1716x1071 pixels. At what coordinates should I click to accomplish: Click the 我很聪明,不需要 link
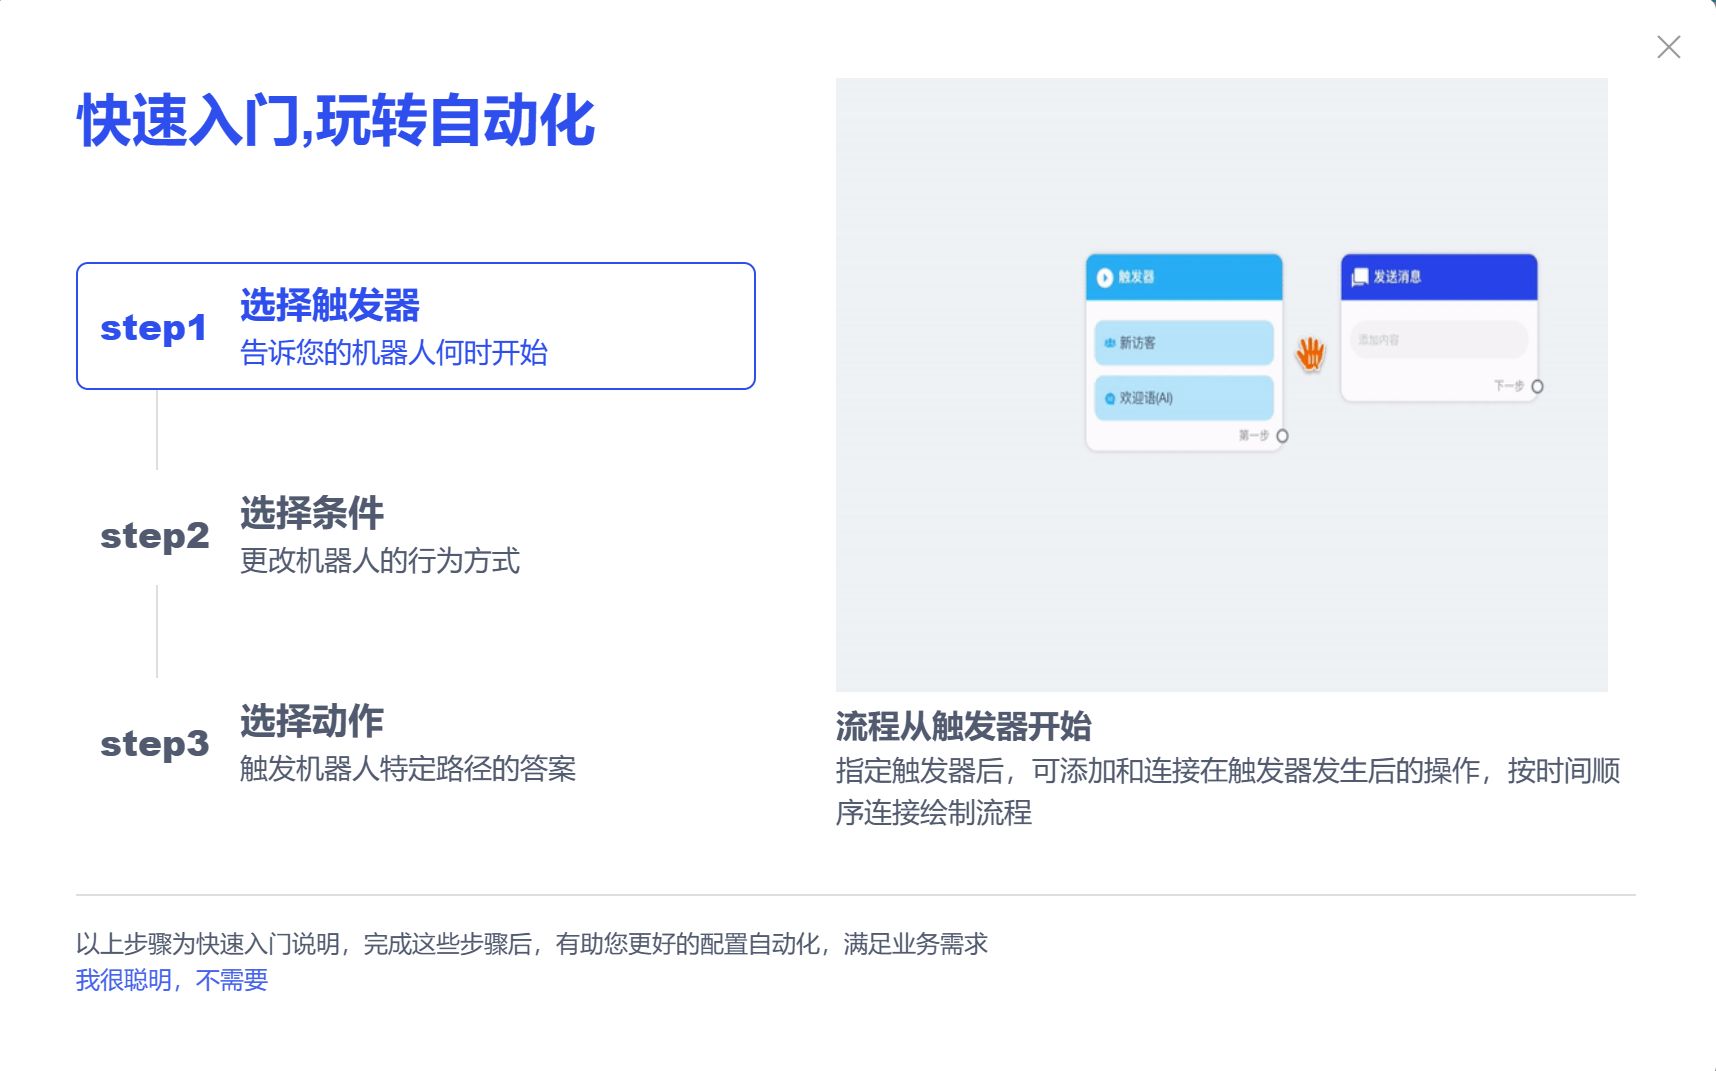(172, 980)
